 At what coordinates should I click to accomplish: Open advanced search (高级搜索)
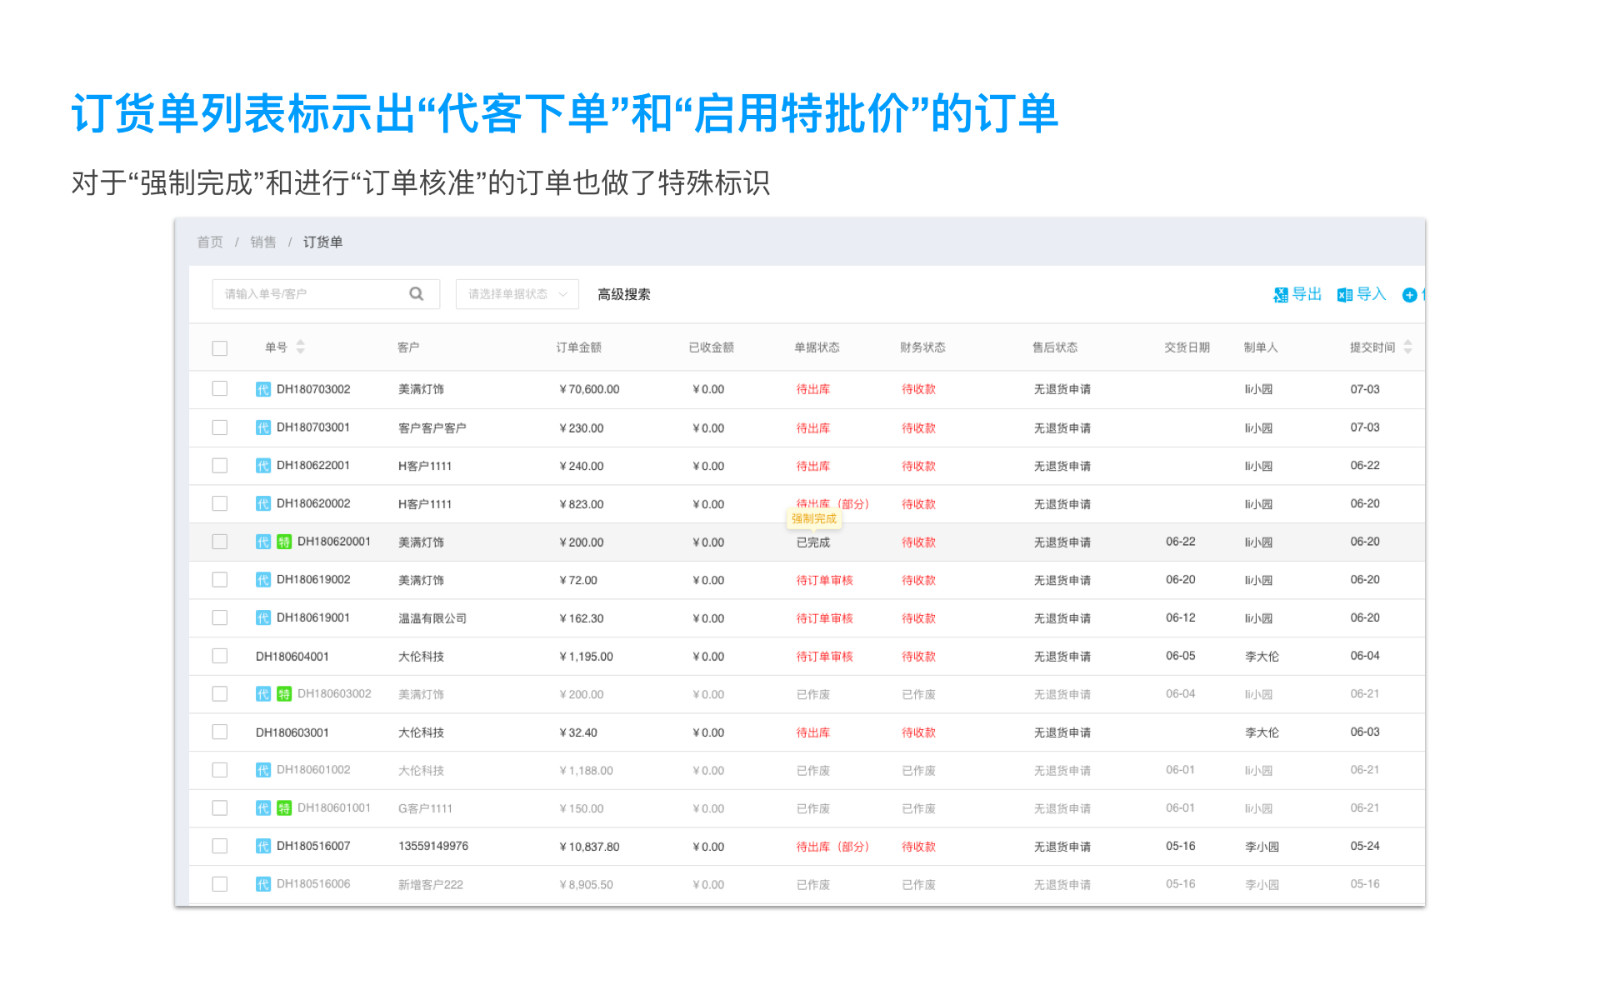click(x=624, y=294)
